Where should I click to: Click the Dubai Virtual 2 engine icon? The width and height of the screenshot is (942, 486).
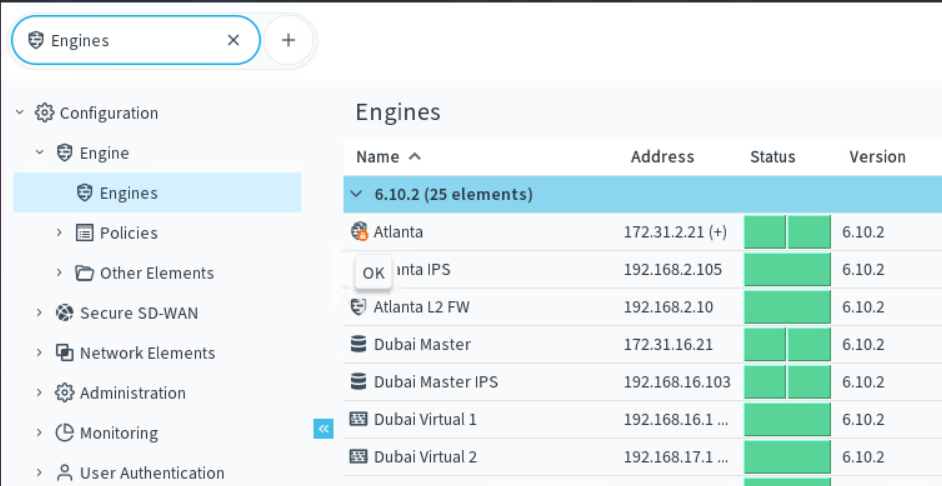click(359, 457)
